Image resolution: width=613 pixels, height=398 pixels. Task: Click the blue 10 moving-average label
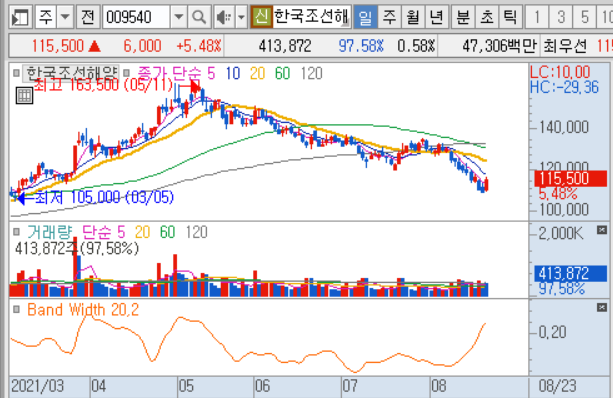pyautogui.click(x=233, y=73)
